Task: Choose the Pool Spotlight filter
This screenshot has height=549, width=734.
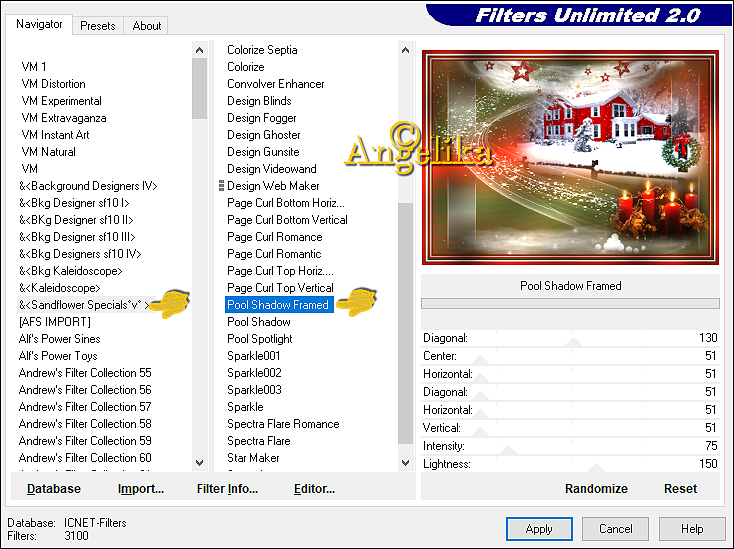Action: coord(259,339)
